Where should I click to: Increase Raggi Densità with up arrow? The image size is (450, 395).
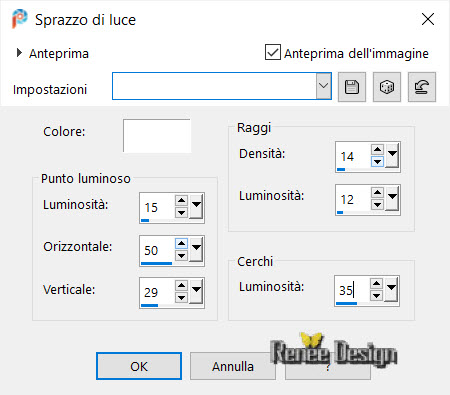click(377, 149)
